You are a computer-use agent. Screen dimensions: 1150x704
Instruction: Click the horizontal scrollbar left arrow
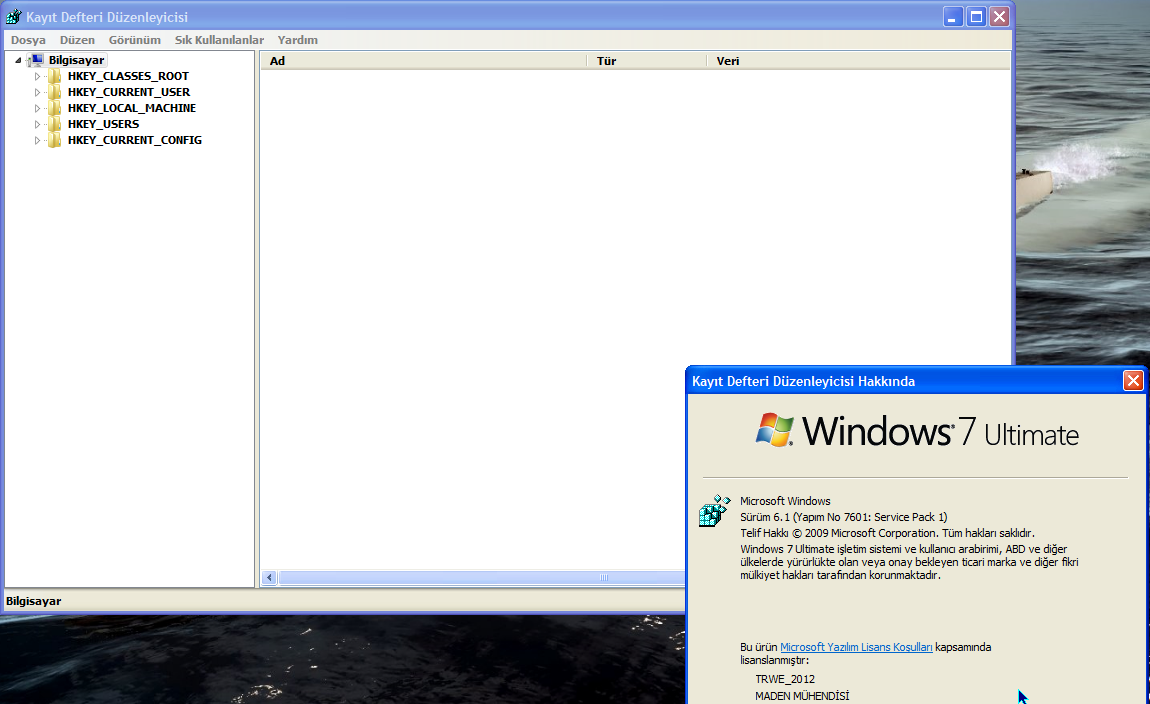click(x=269, y=578)
